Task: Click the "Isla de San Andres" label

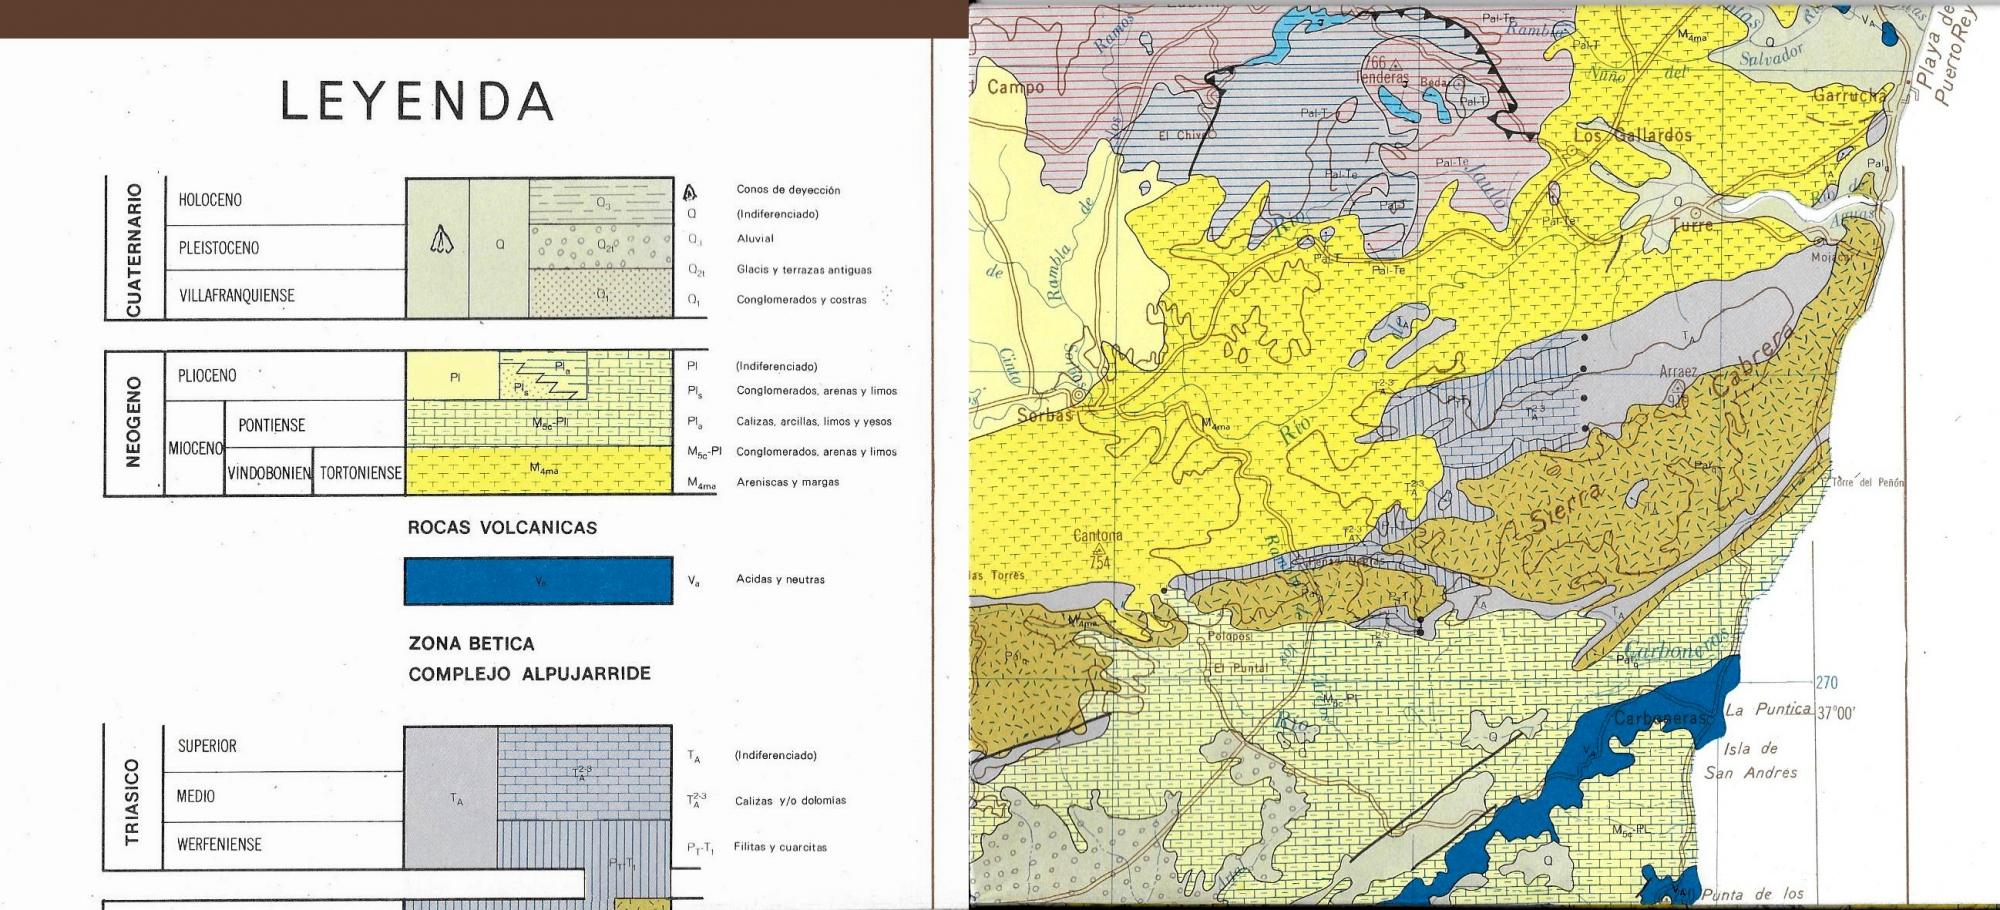Action: coord(1749,761)
